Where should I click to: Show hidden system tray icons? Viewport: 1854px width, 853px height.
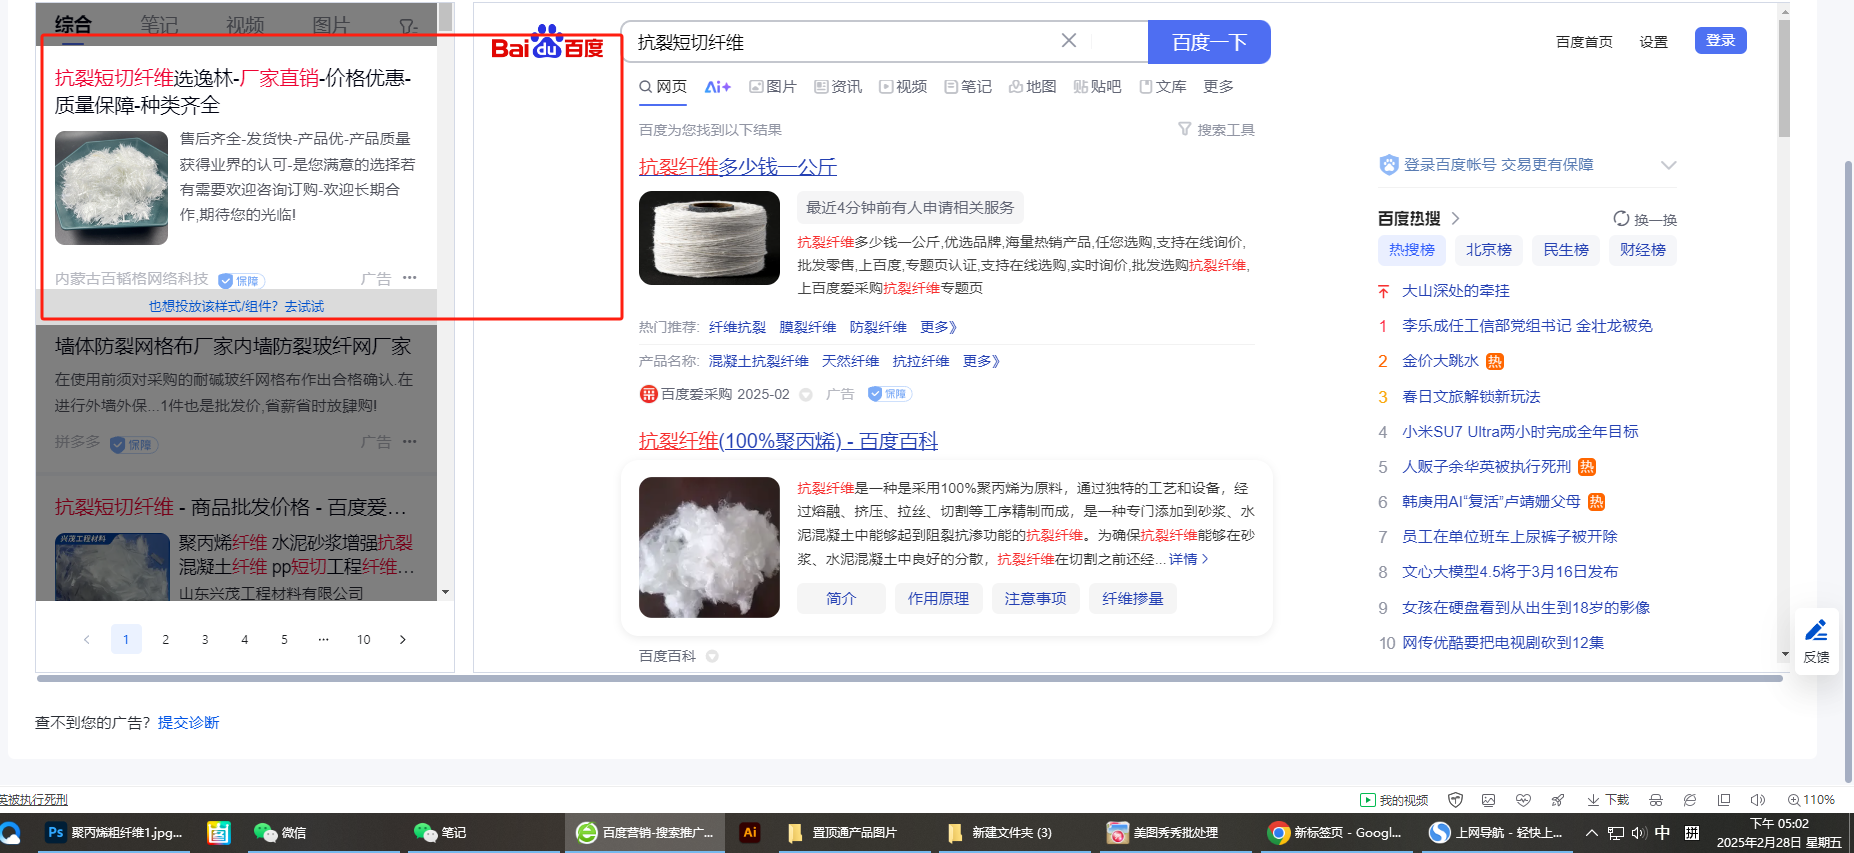click(x=1591, y=832)
